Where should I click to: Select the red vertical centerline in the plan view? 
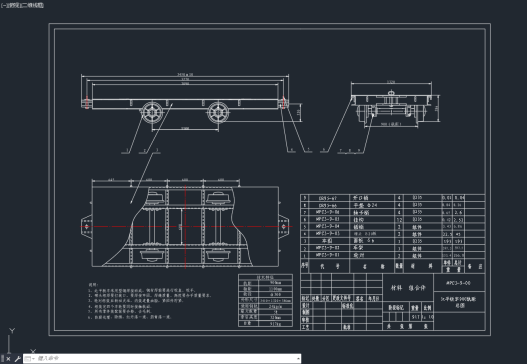(186, 227)
